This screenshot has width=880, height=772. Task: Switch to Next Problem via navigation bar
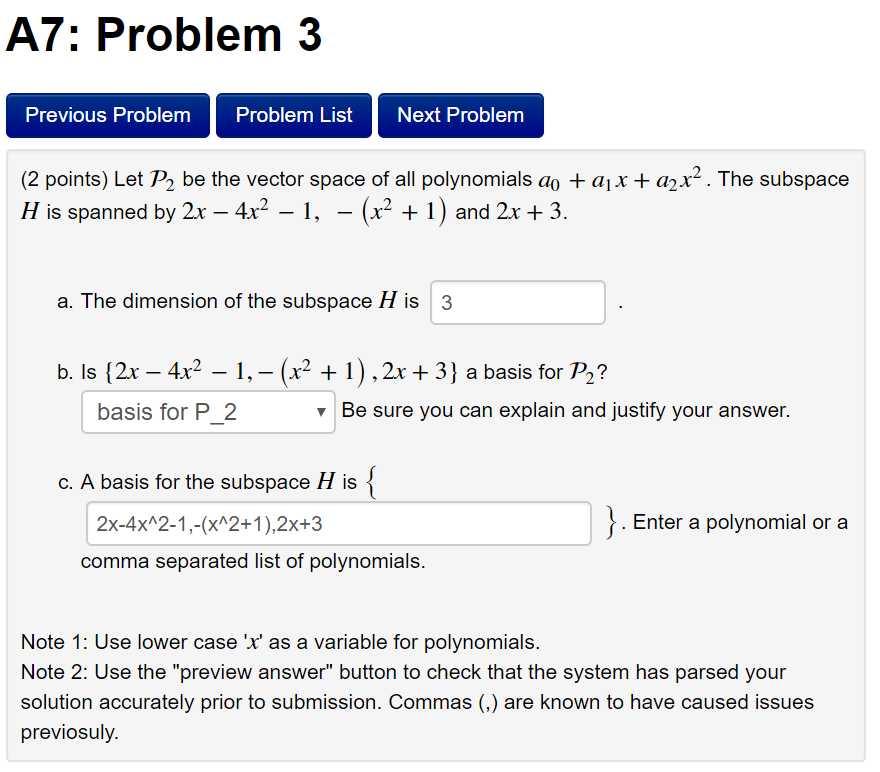[x=460, y=115]
